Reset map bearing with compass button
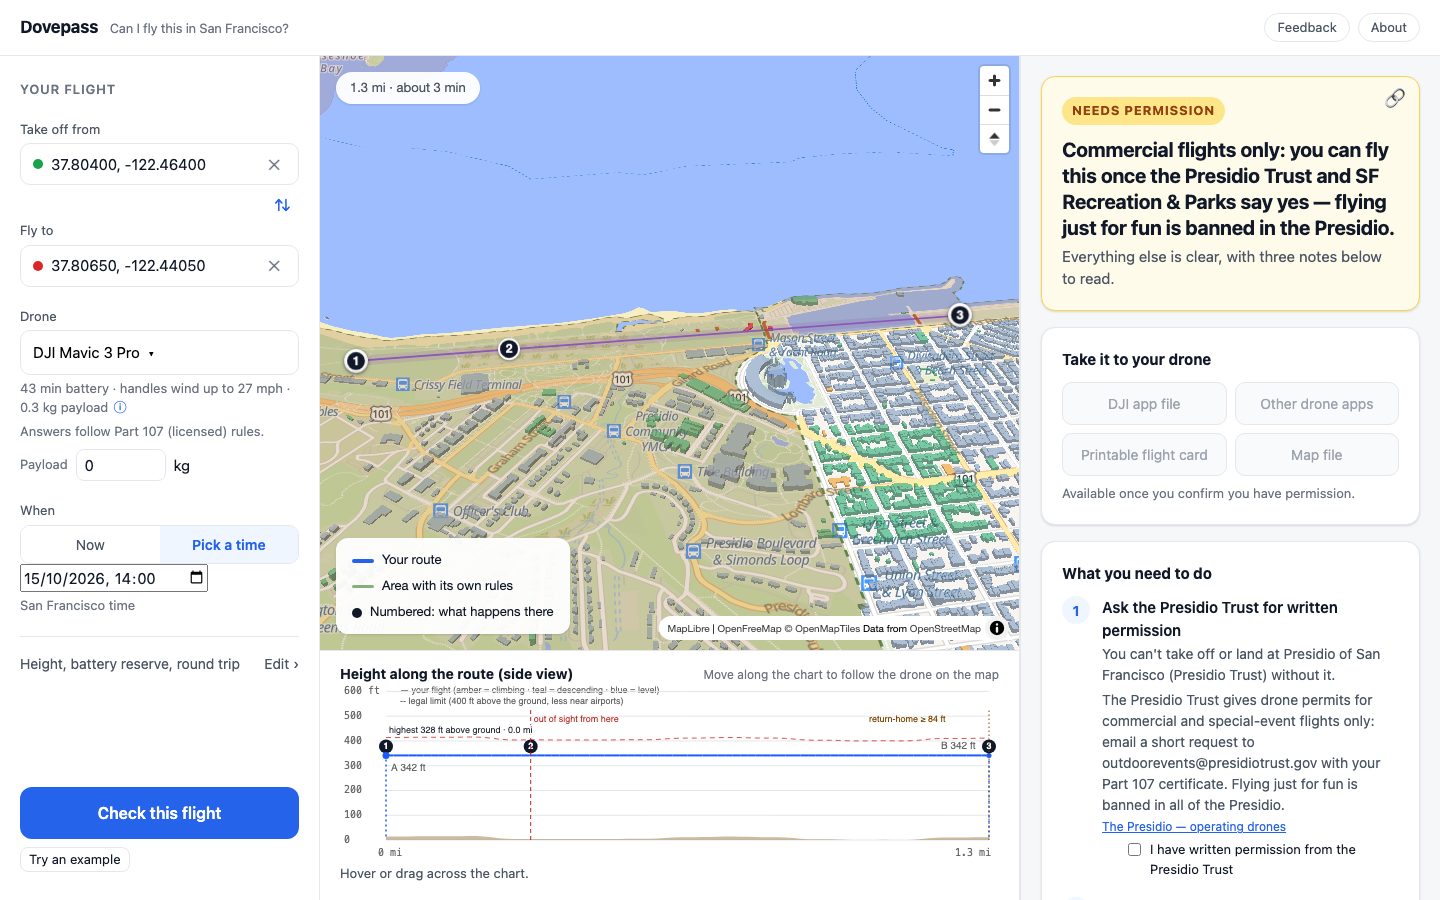The width and height of the screenshot is (1440, 900). (x=994, y=139)
